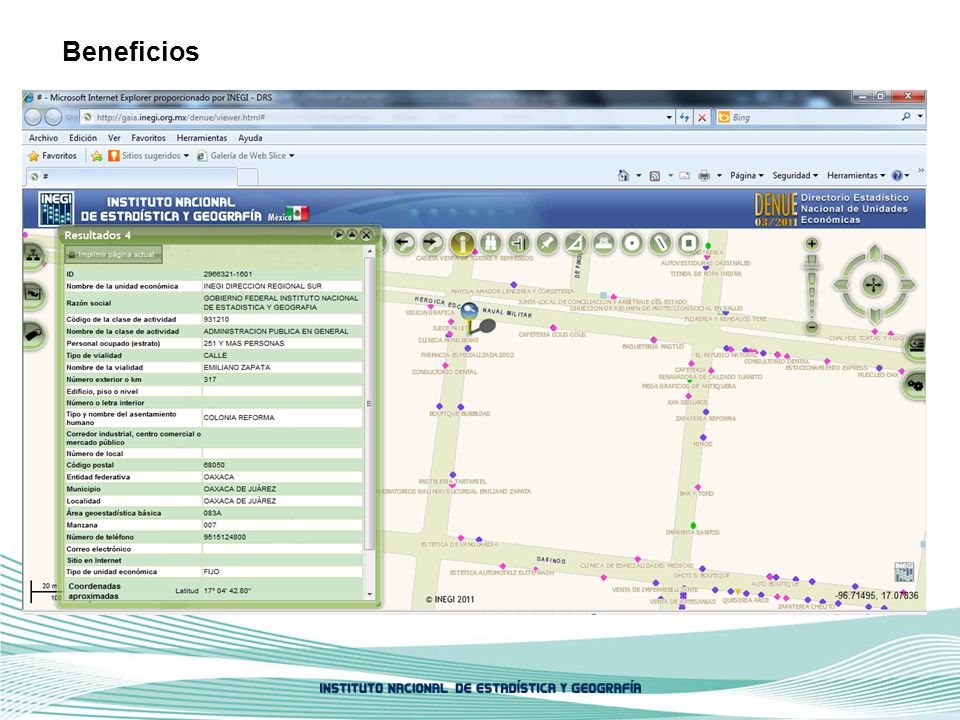
Task: Pan the map down with compass arrow
Action: pos(874,317)
